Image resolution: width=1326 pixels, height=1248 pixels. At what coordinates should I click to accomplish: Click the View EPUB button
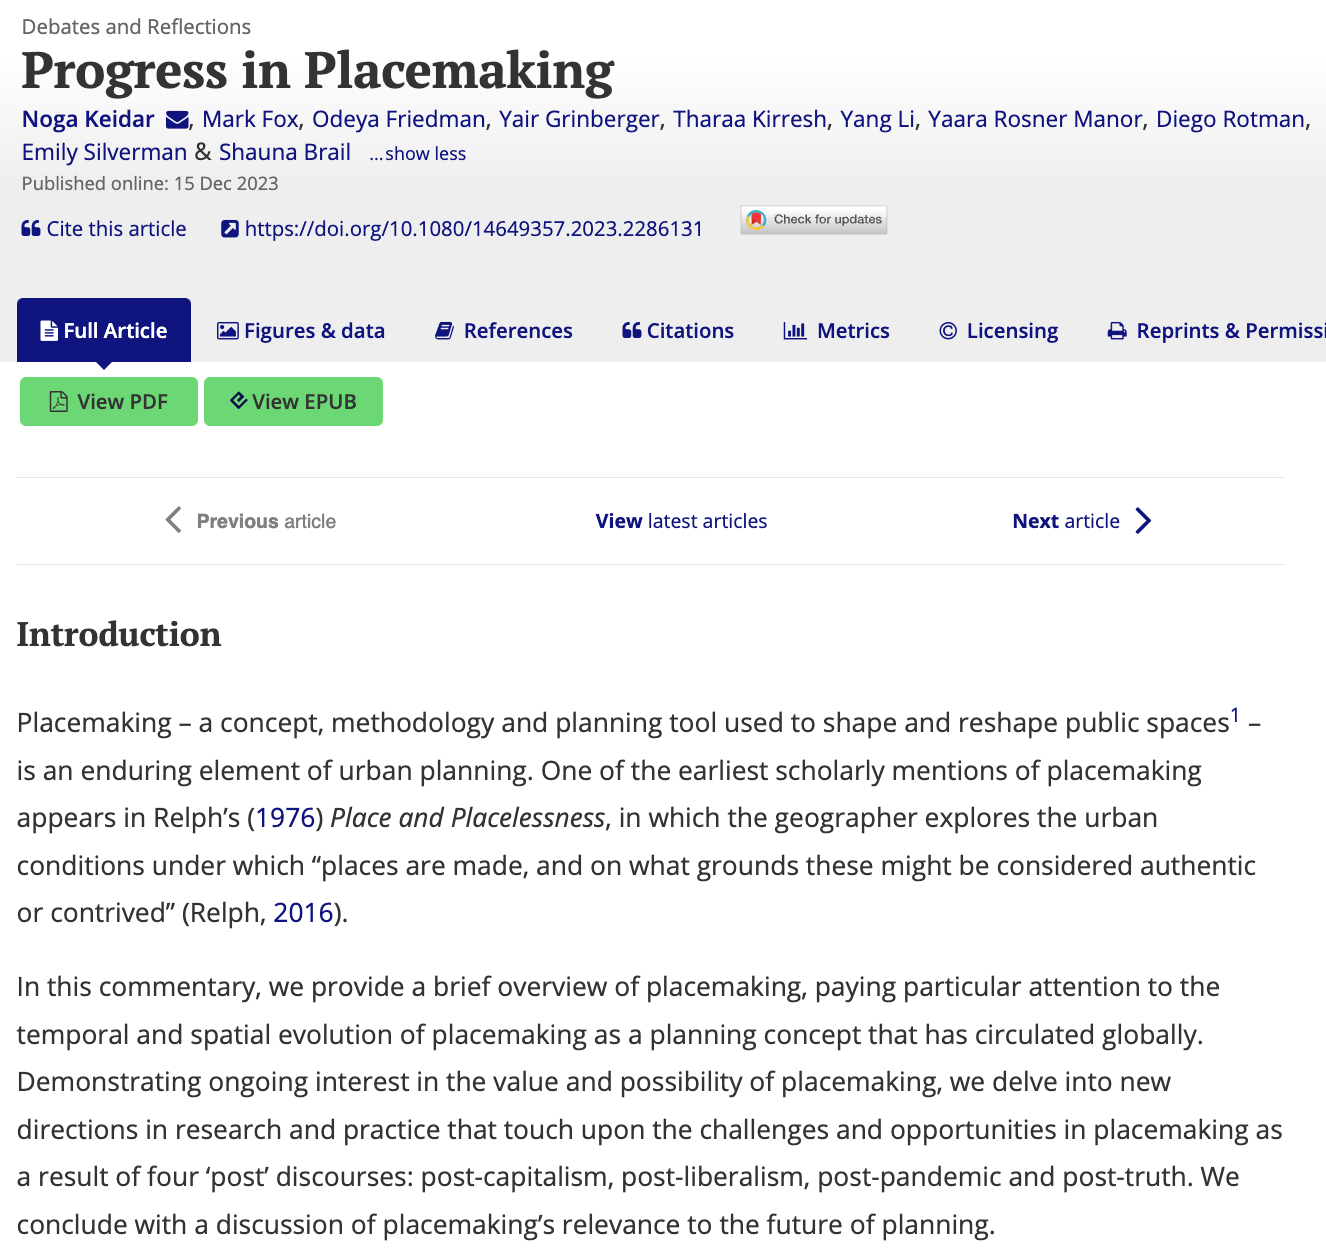point(293,402)
